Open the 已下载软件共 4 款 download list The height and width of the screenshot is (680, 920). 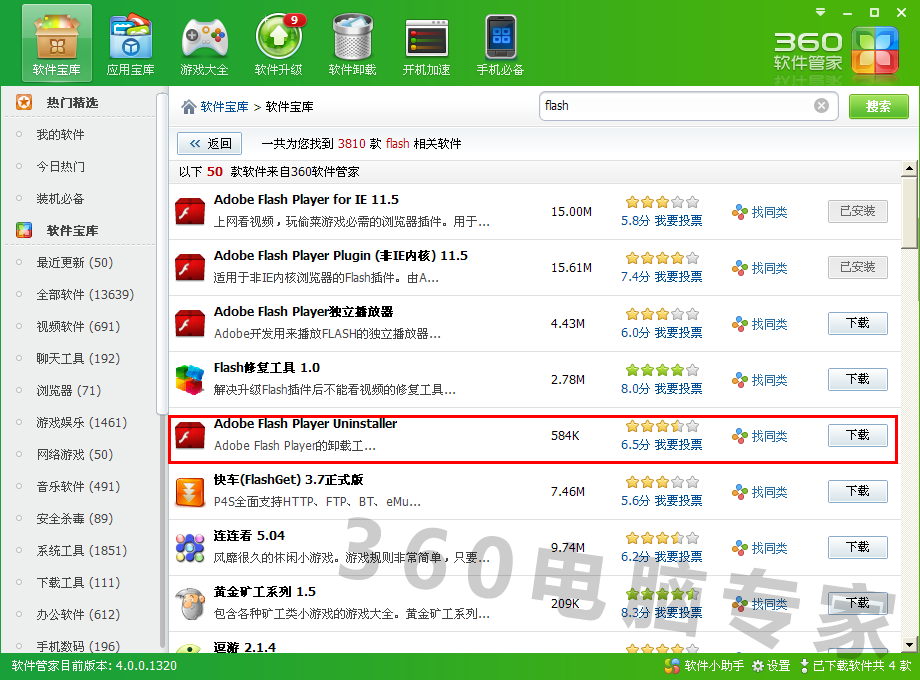(855, 666)
